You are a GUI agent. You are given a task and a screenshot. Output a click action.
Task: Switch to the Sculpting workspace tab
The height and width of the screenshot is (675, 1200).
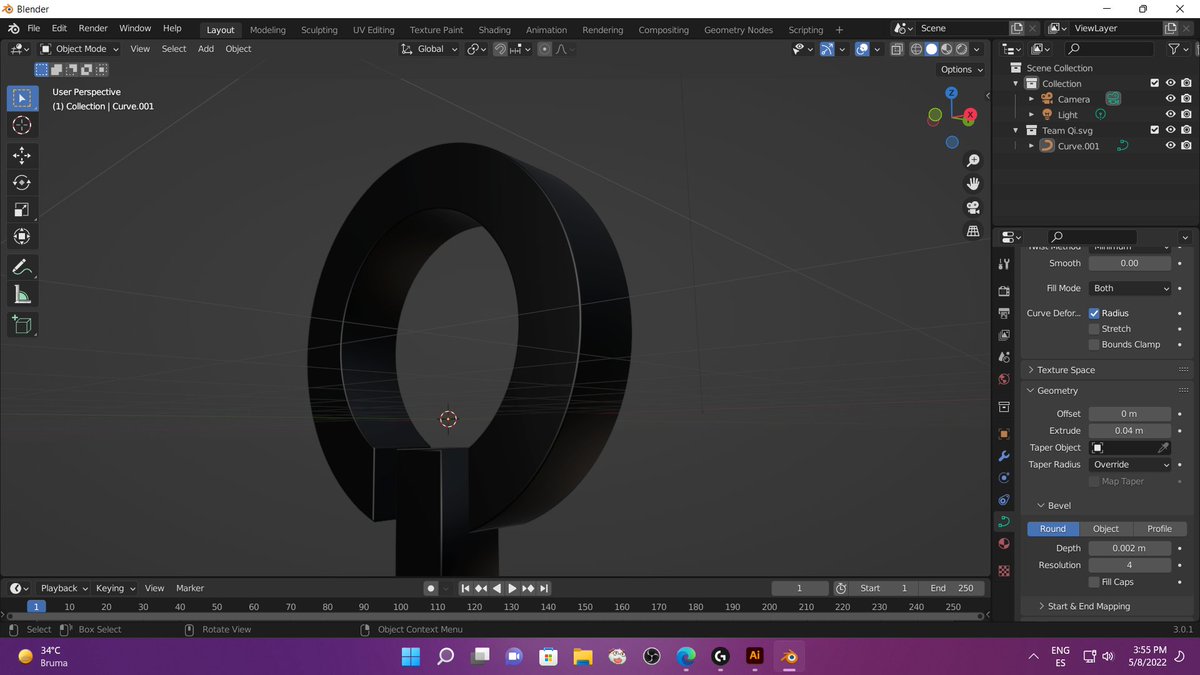pyautogui.click(x=320, y=30)
